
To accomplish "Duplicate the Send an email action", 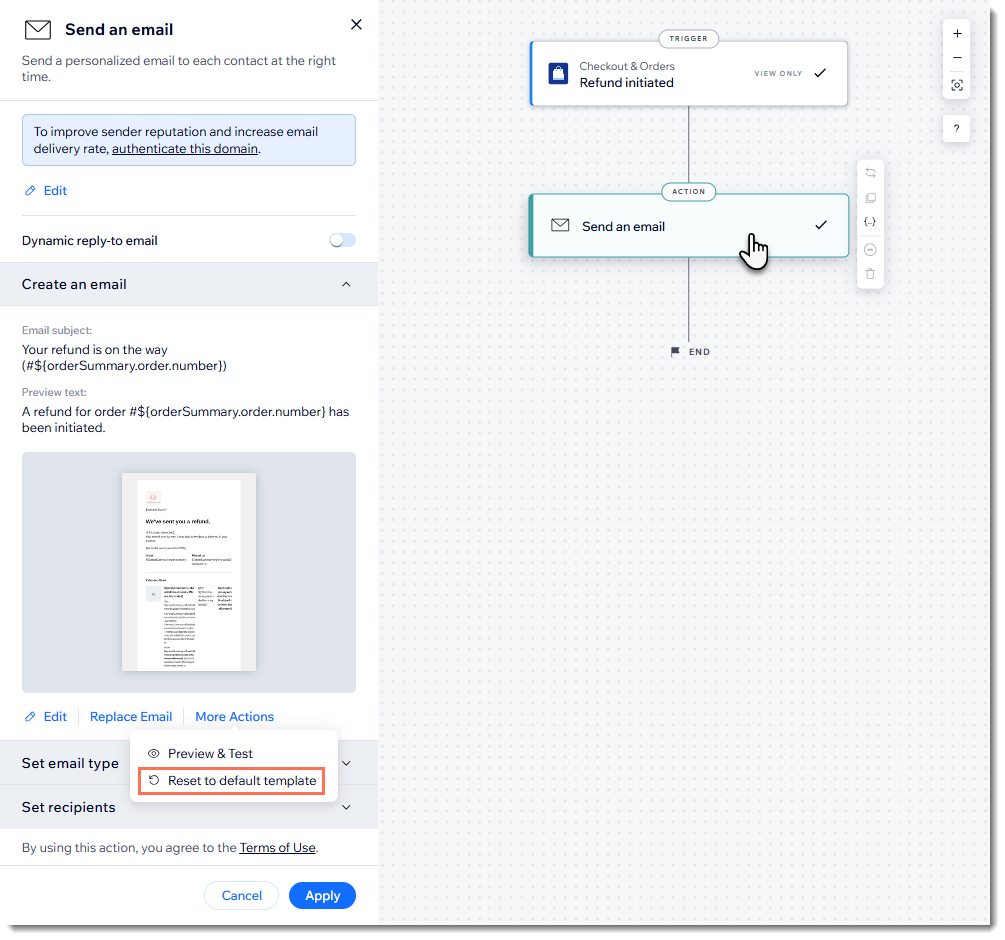I will click(x=870, y=199).
